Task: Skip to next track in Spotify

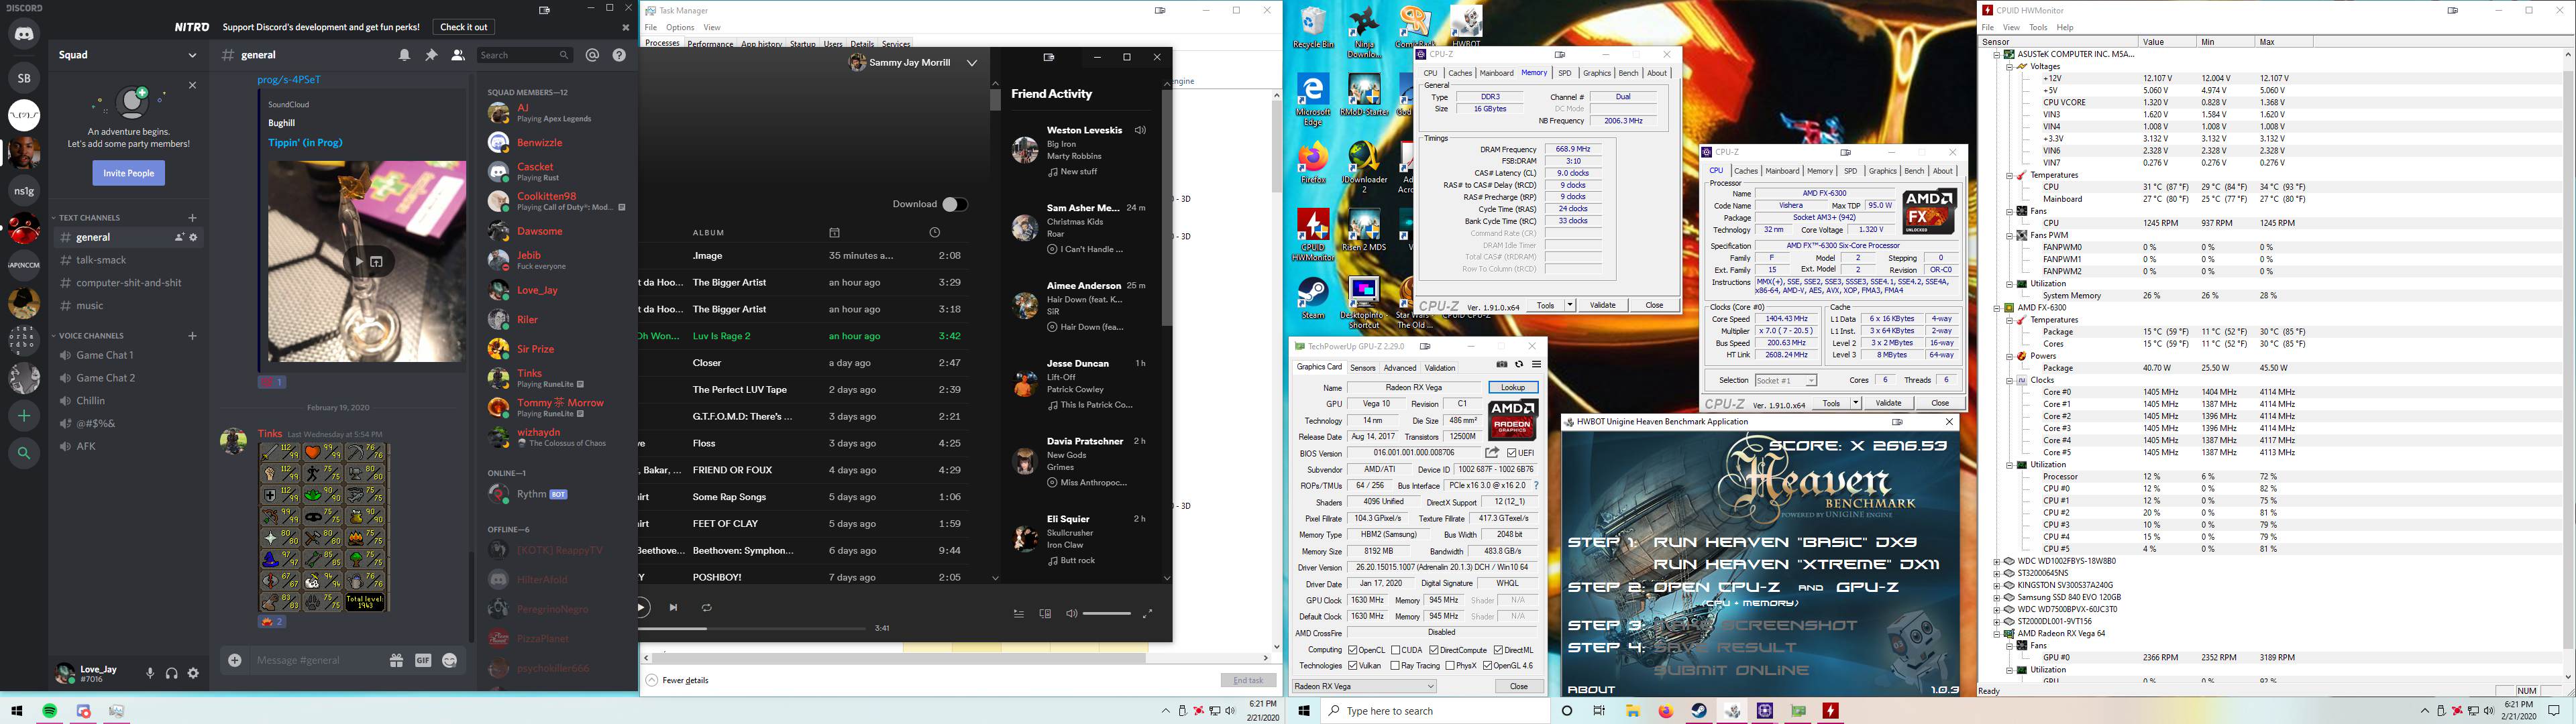Action: (x=673, y=607)
